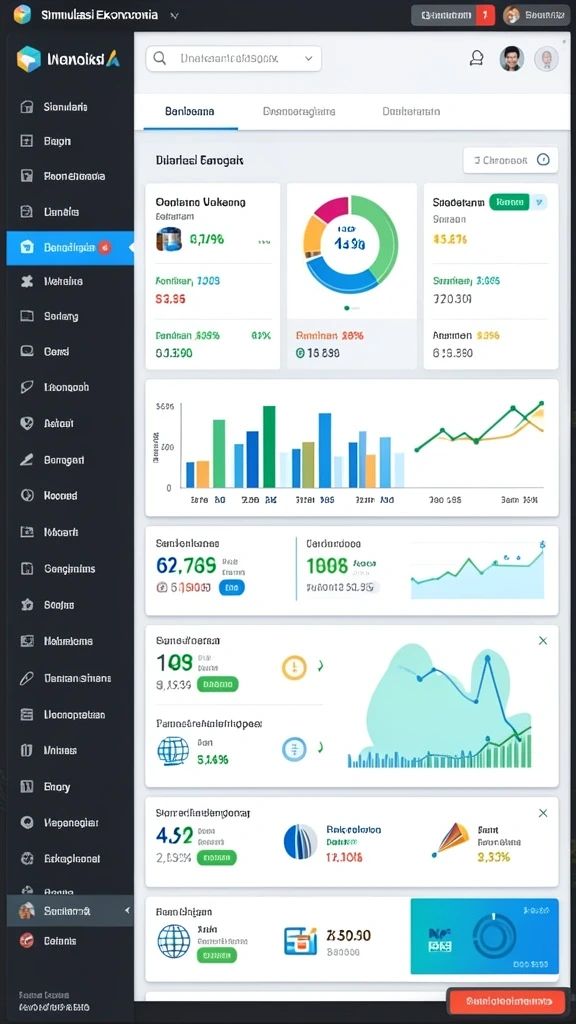Image resolution: width=576 pixels, height=1024 pixels.
Task: Click the globe icon in bottom card
Action: tap(174, 940)
